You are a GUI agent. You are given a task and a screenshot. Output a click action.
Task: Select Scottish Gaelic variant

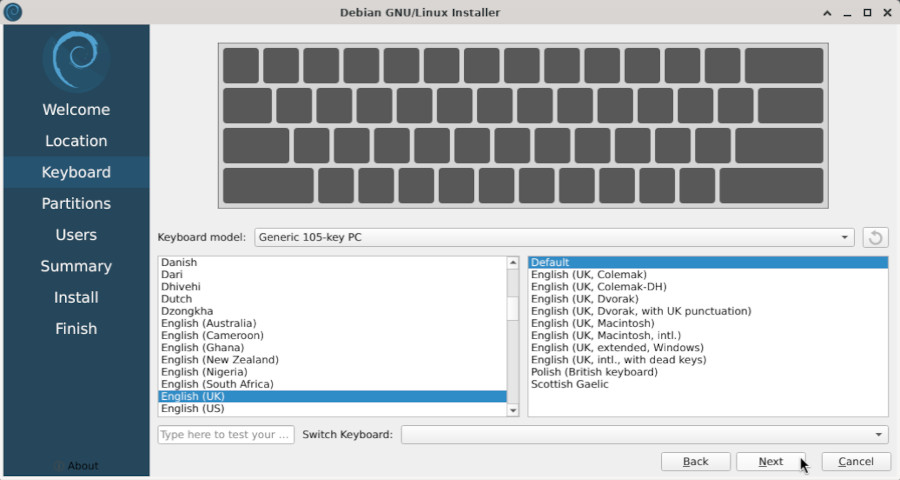coord(708,384)
